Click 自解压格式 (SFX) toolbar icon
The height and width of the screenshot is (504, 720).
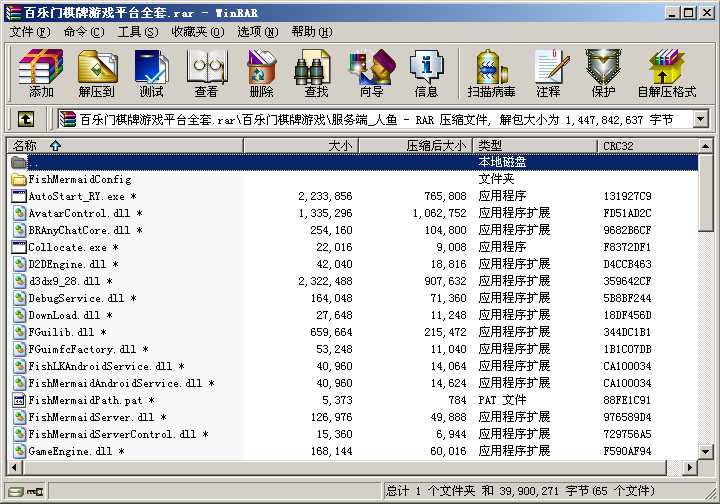point(667,73)
